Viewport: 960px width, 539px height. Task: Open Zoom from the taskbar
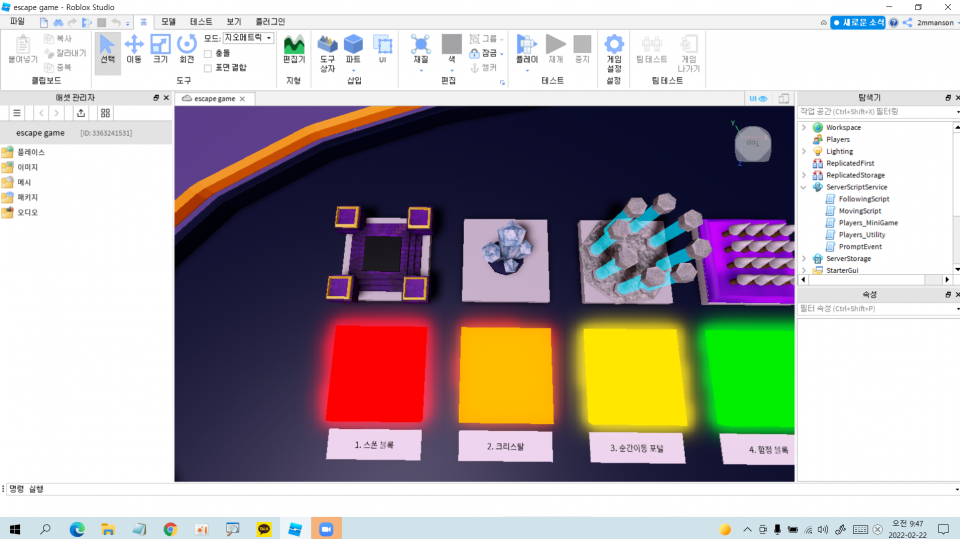(326, 529)
